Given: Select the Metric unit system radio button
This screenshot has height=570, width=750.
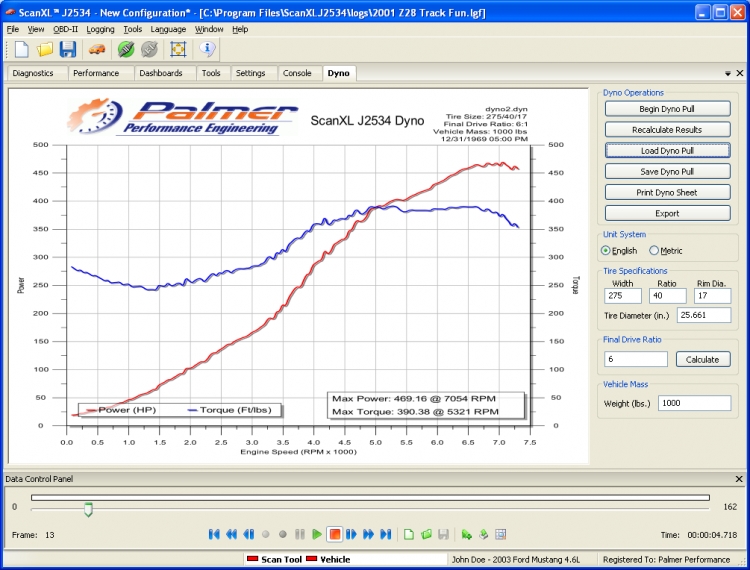Looking at the screenshot, I should pyautogui.click(x=654, y=251).
